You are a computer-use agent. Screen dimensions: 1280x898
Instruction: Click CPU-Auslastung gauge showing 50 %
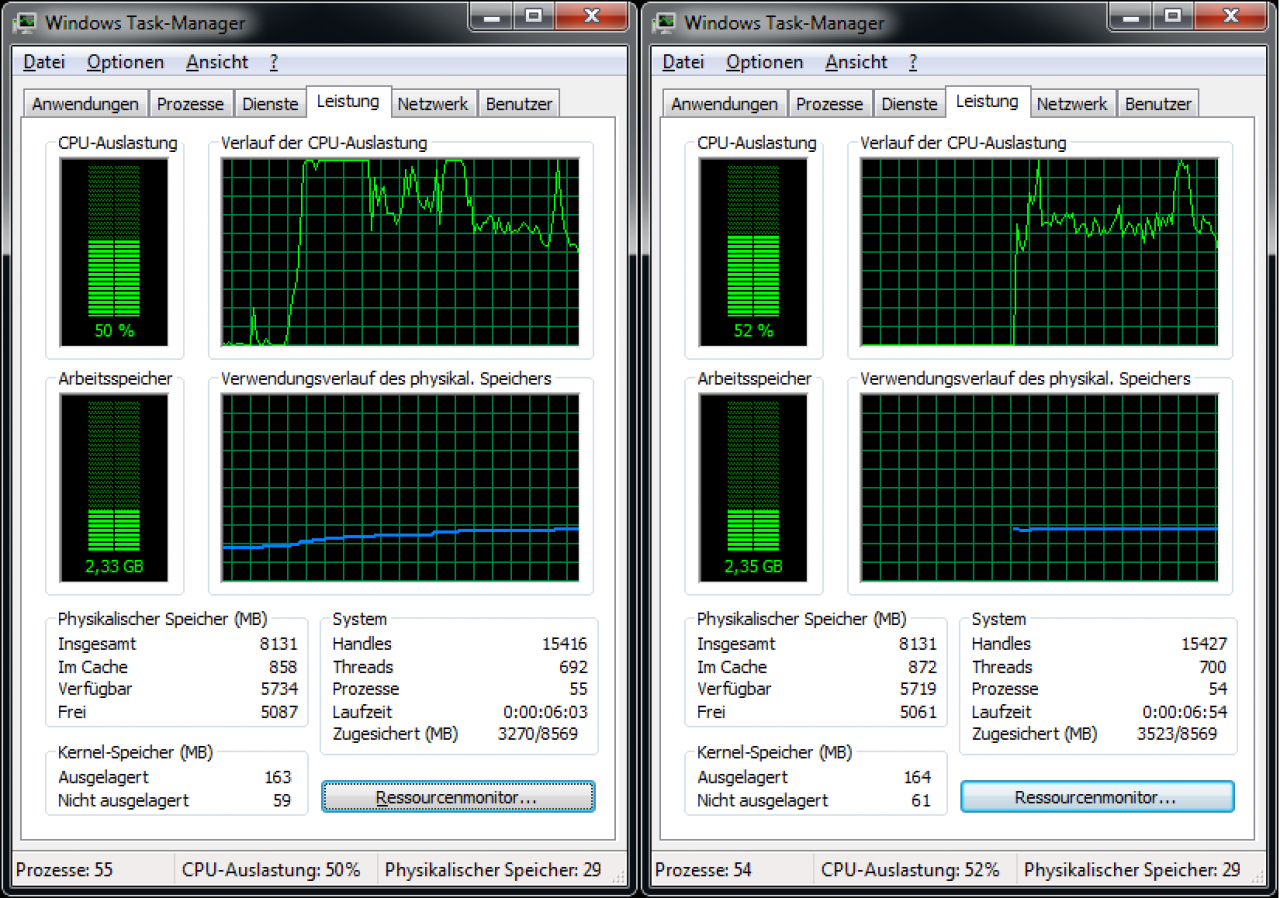coord(114,252)
